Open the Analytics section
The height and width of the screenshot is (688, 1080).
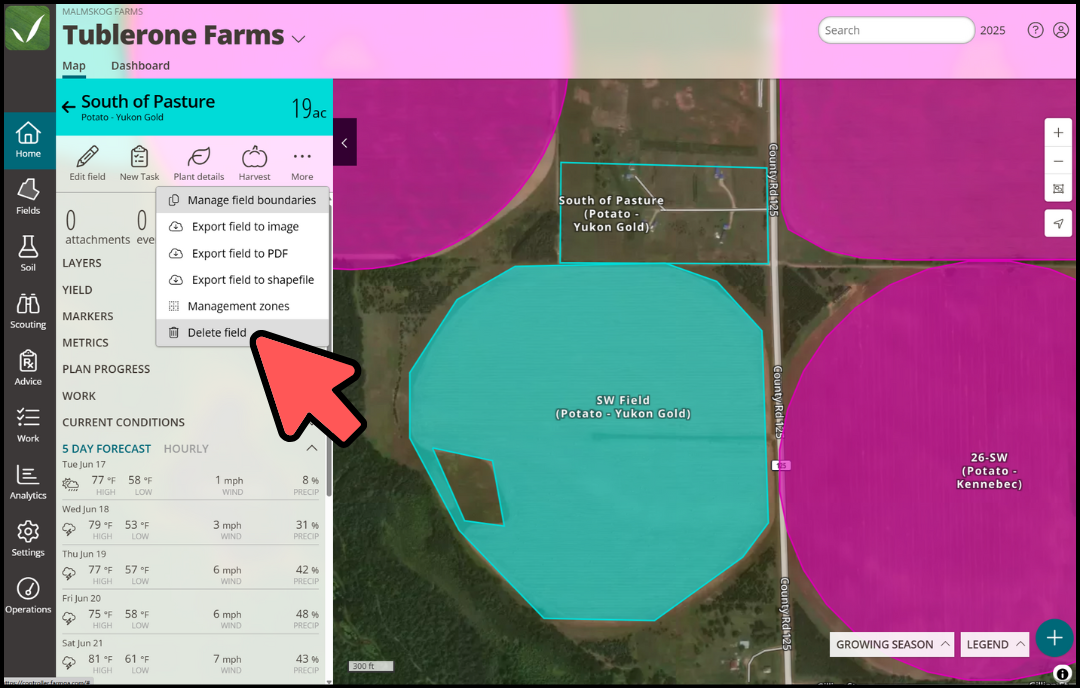pyautogui.click(x=28, y=482)
